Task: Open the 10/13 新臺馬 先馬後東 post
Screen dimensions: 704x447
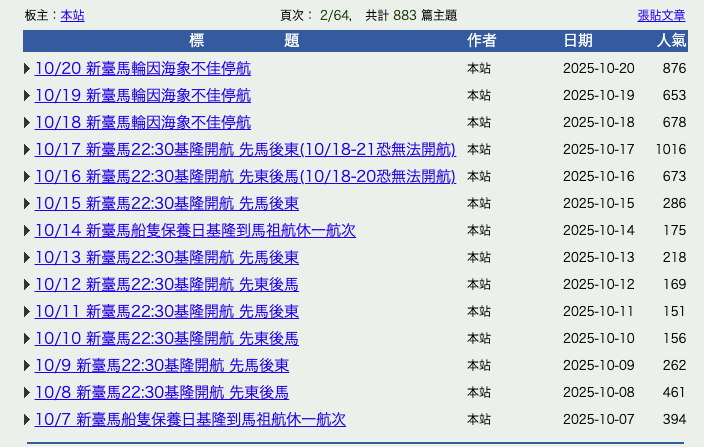Action: click(166, 258)
